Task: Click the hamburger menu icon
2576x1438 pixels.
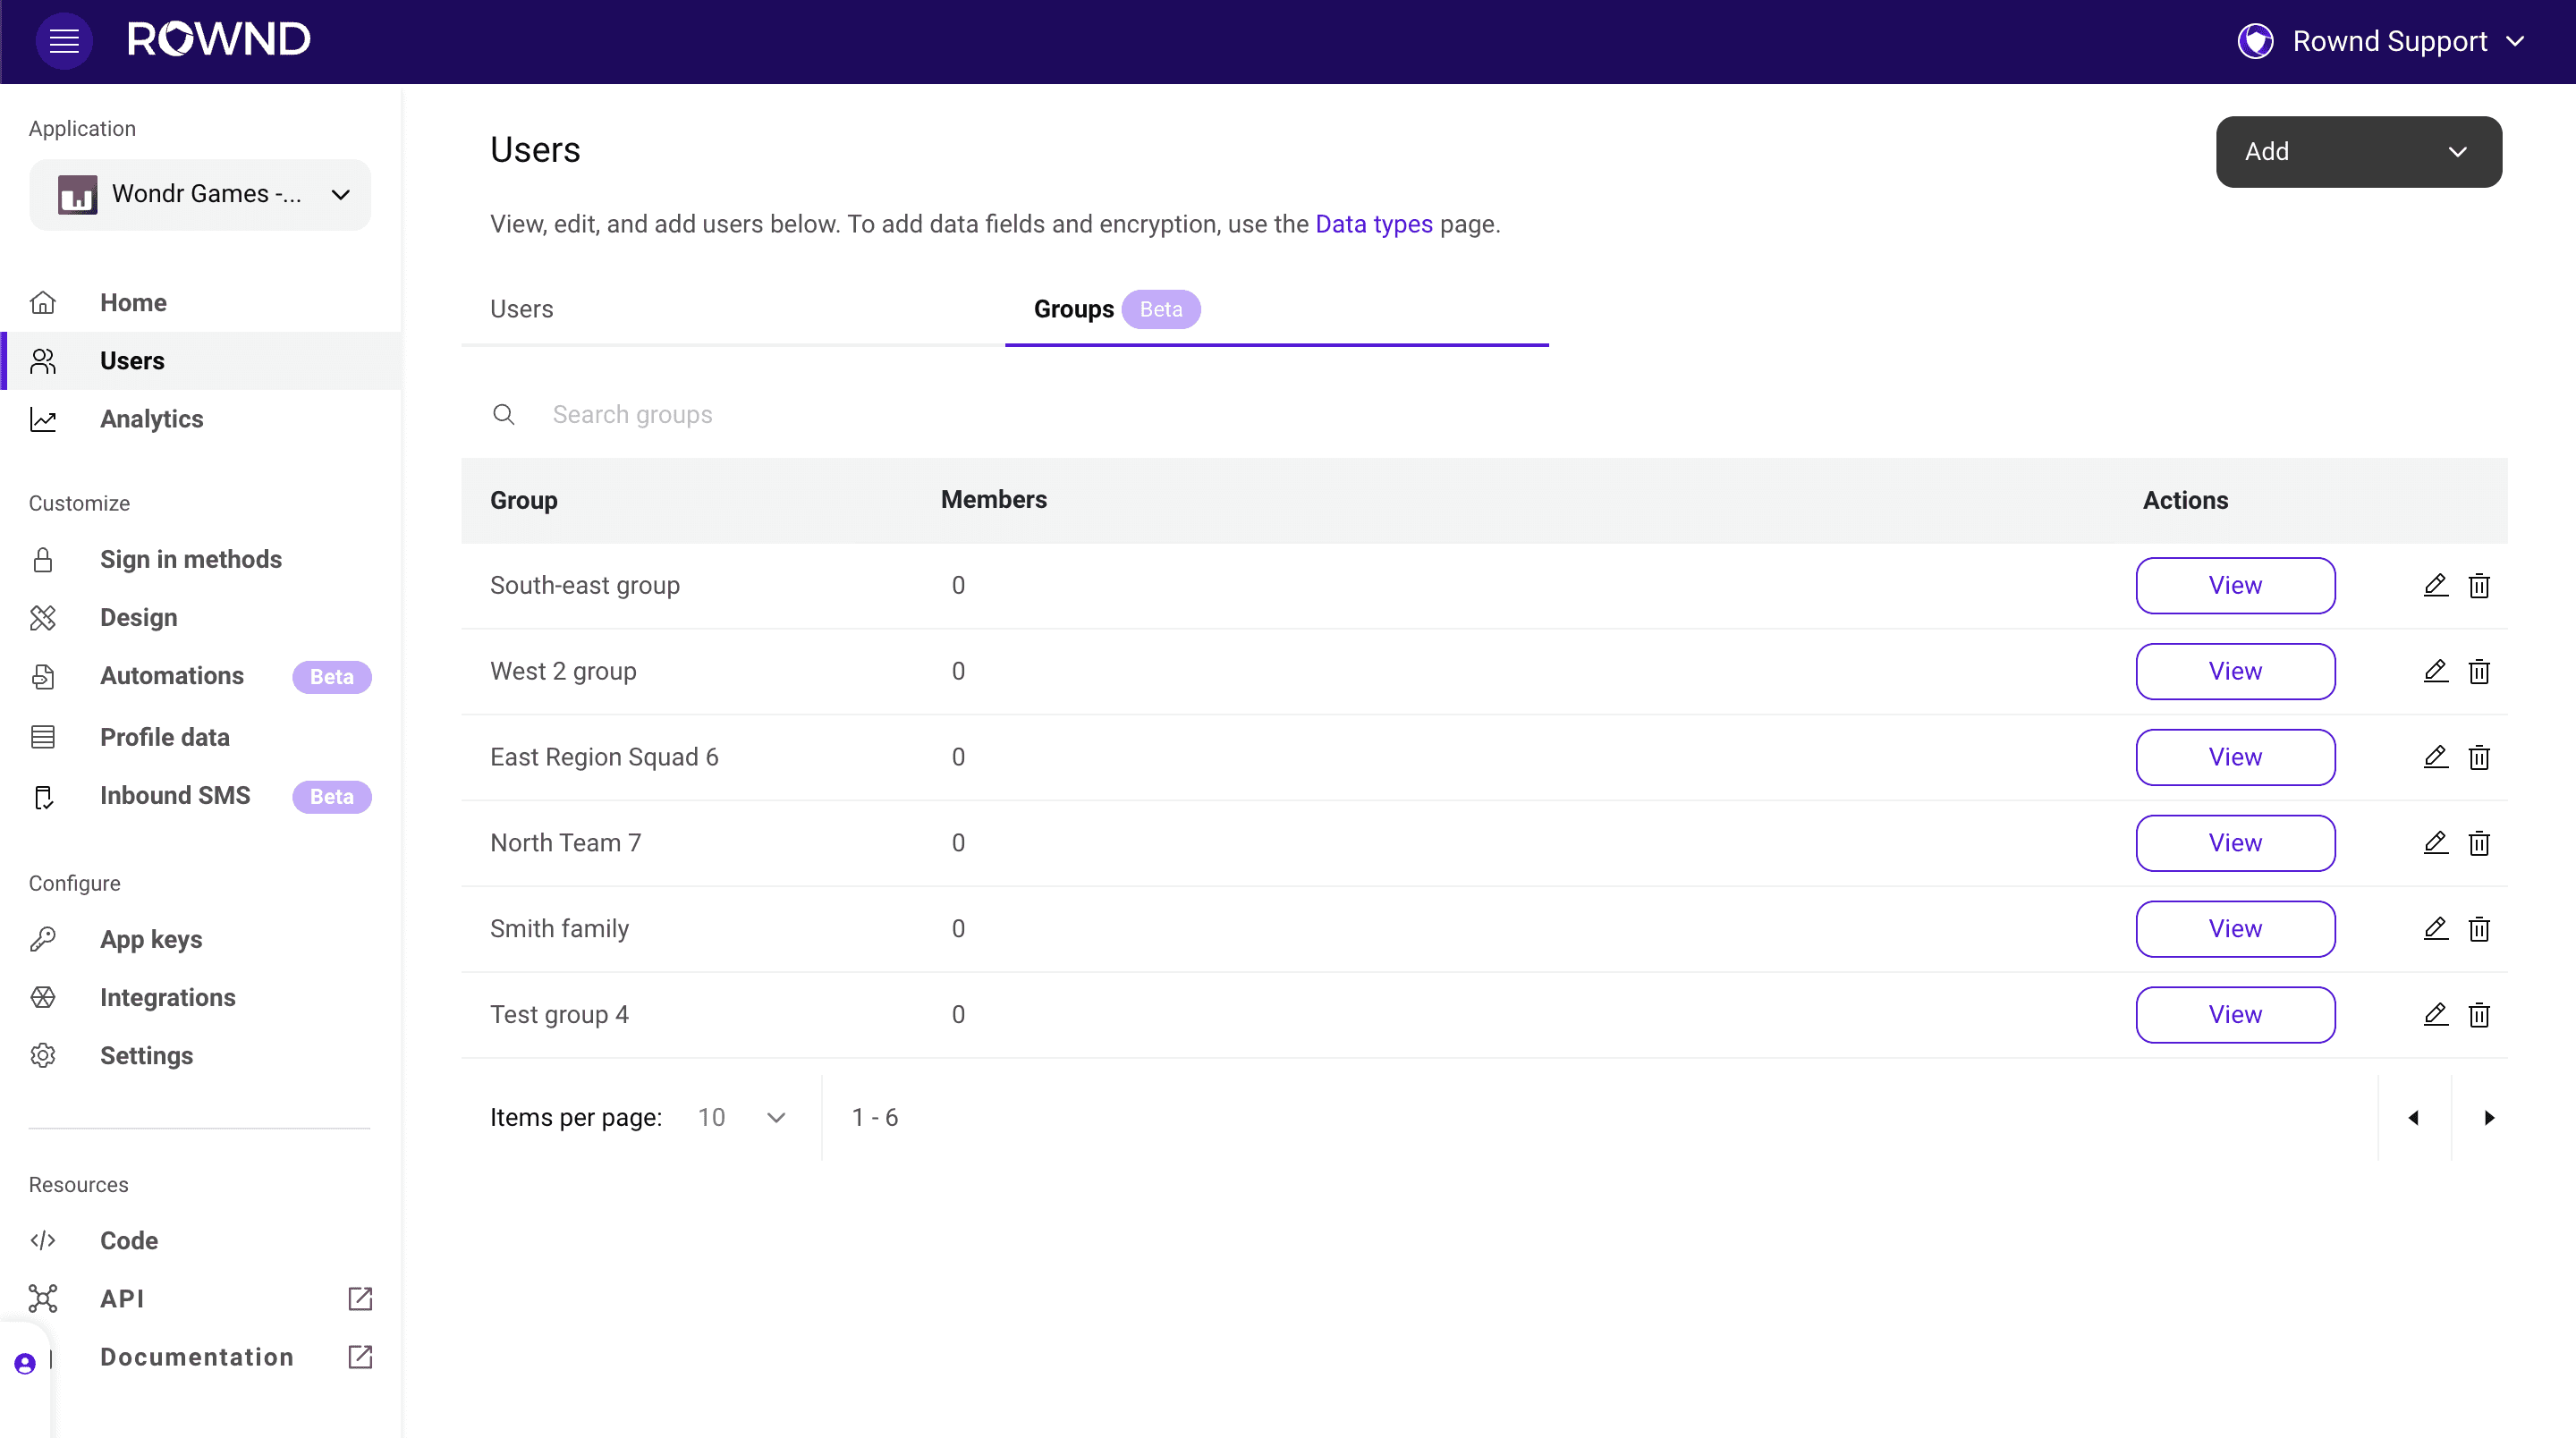Action: coord(64,41)
